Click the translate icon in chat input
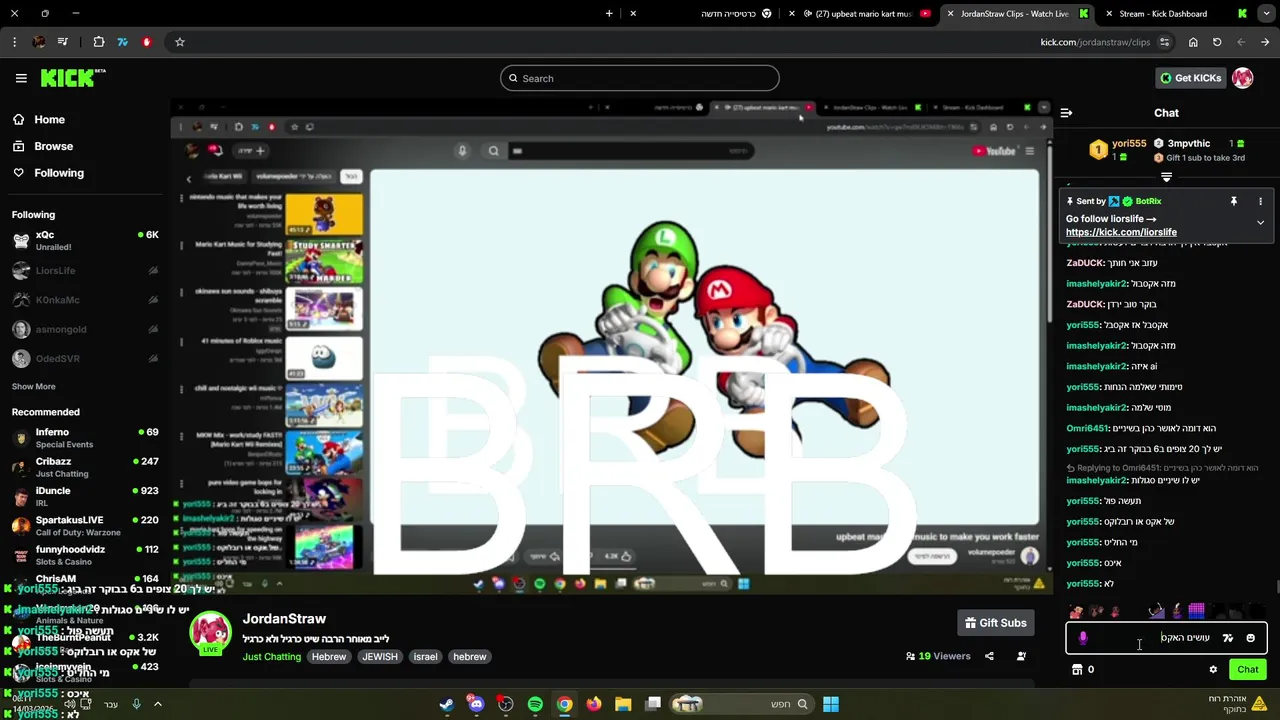Viewport: 1280px width, 720px height. pos(1228,638)
